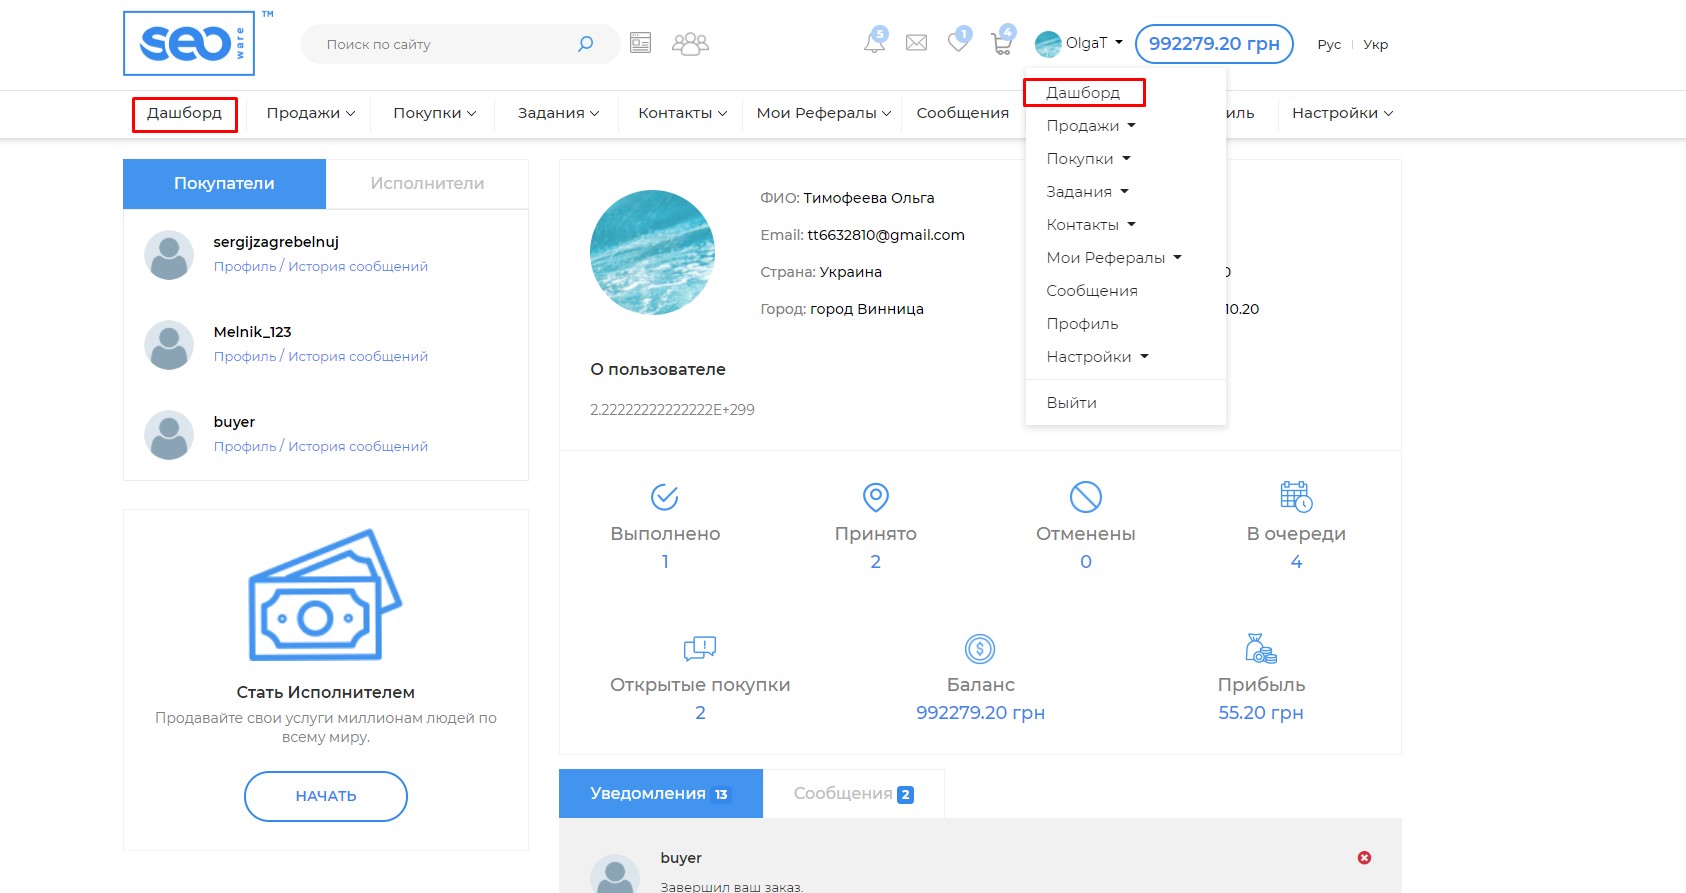This screenshot has height=893, width=1686.
Task: Open Профиль link for Melnik_123
Action: tap(244, 357)
